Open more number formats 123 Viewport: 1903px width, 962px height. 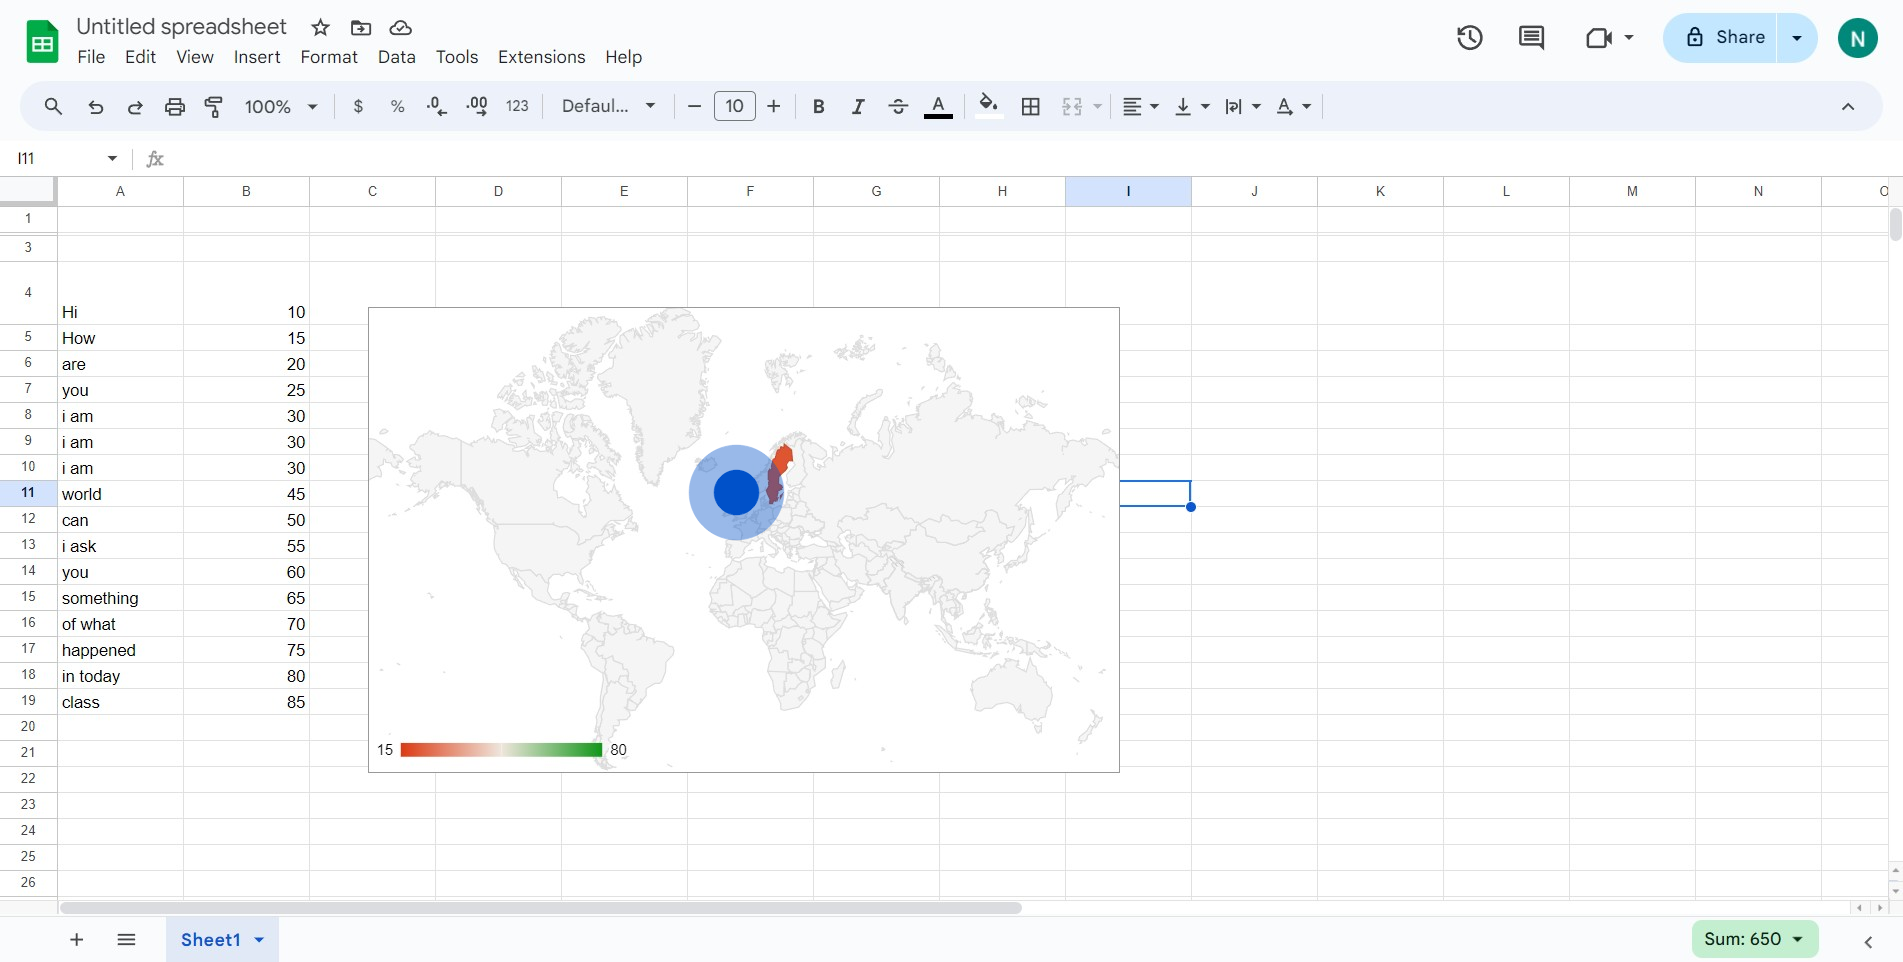(517, 107)
